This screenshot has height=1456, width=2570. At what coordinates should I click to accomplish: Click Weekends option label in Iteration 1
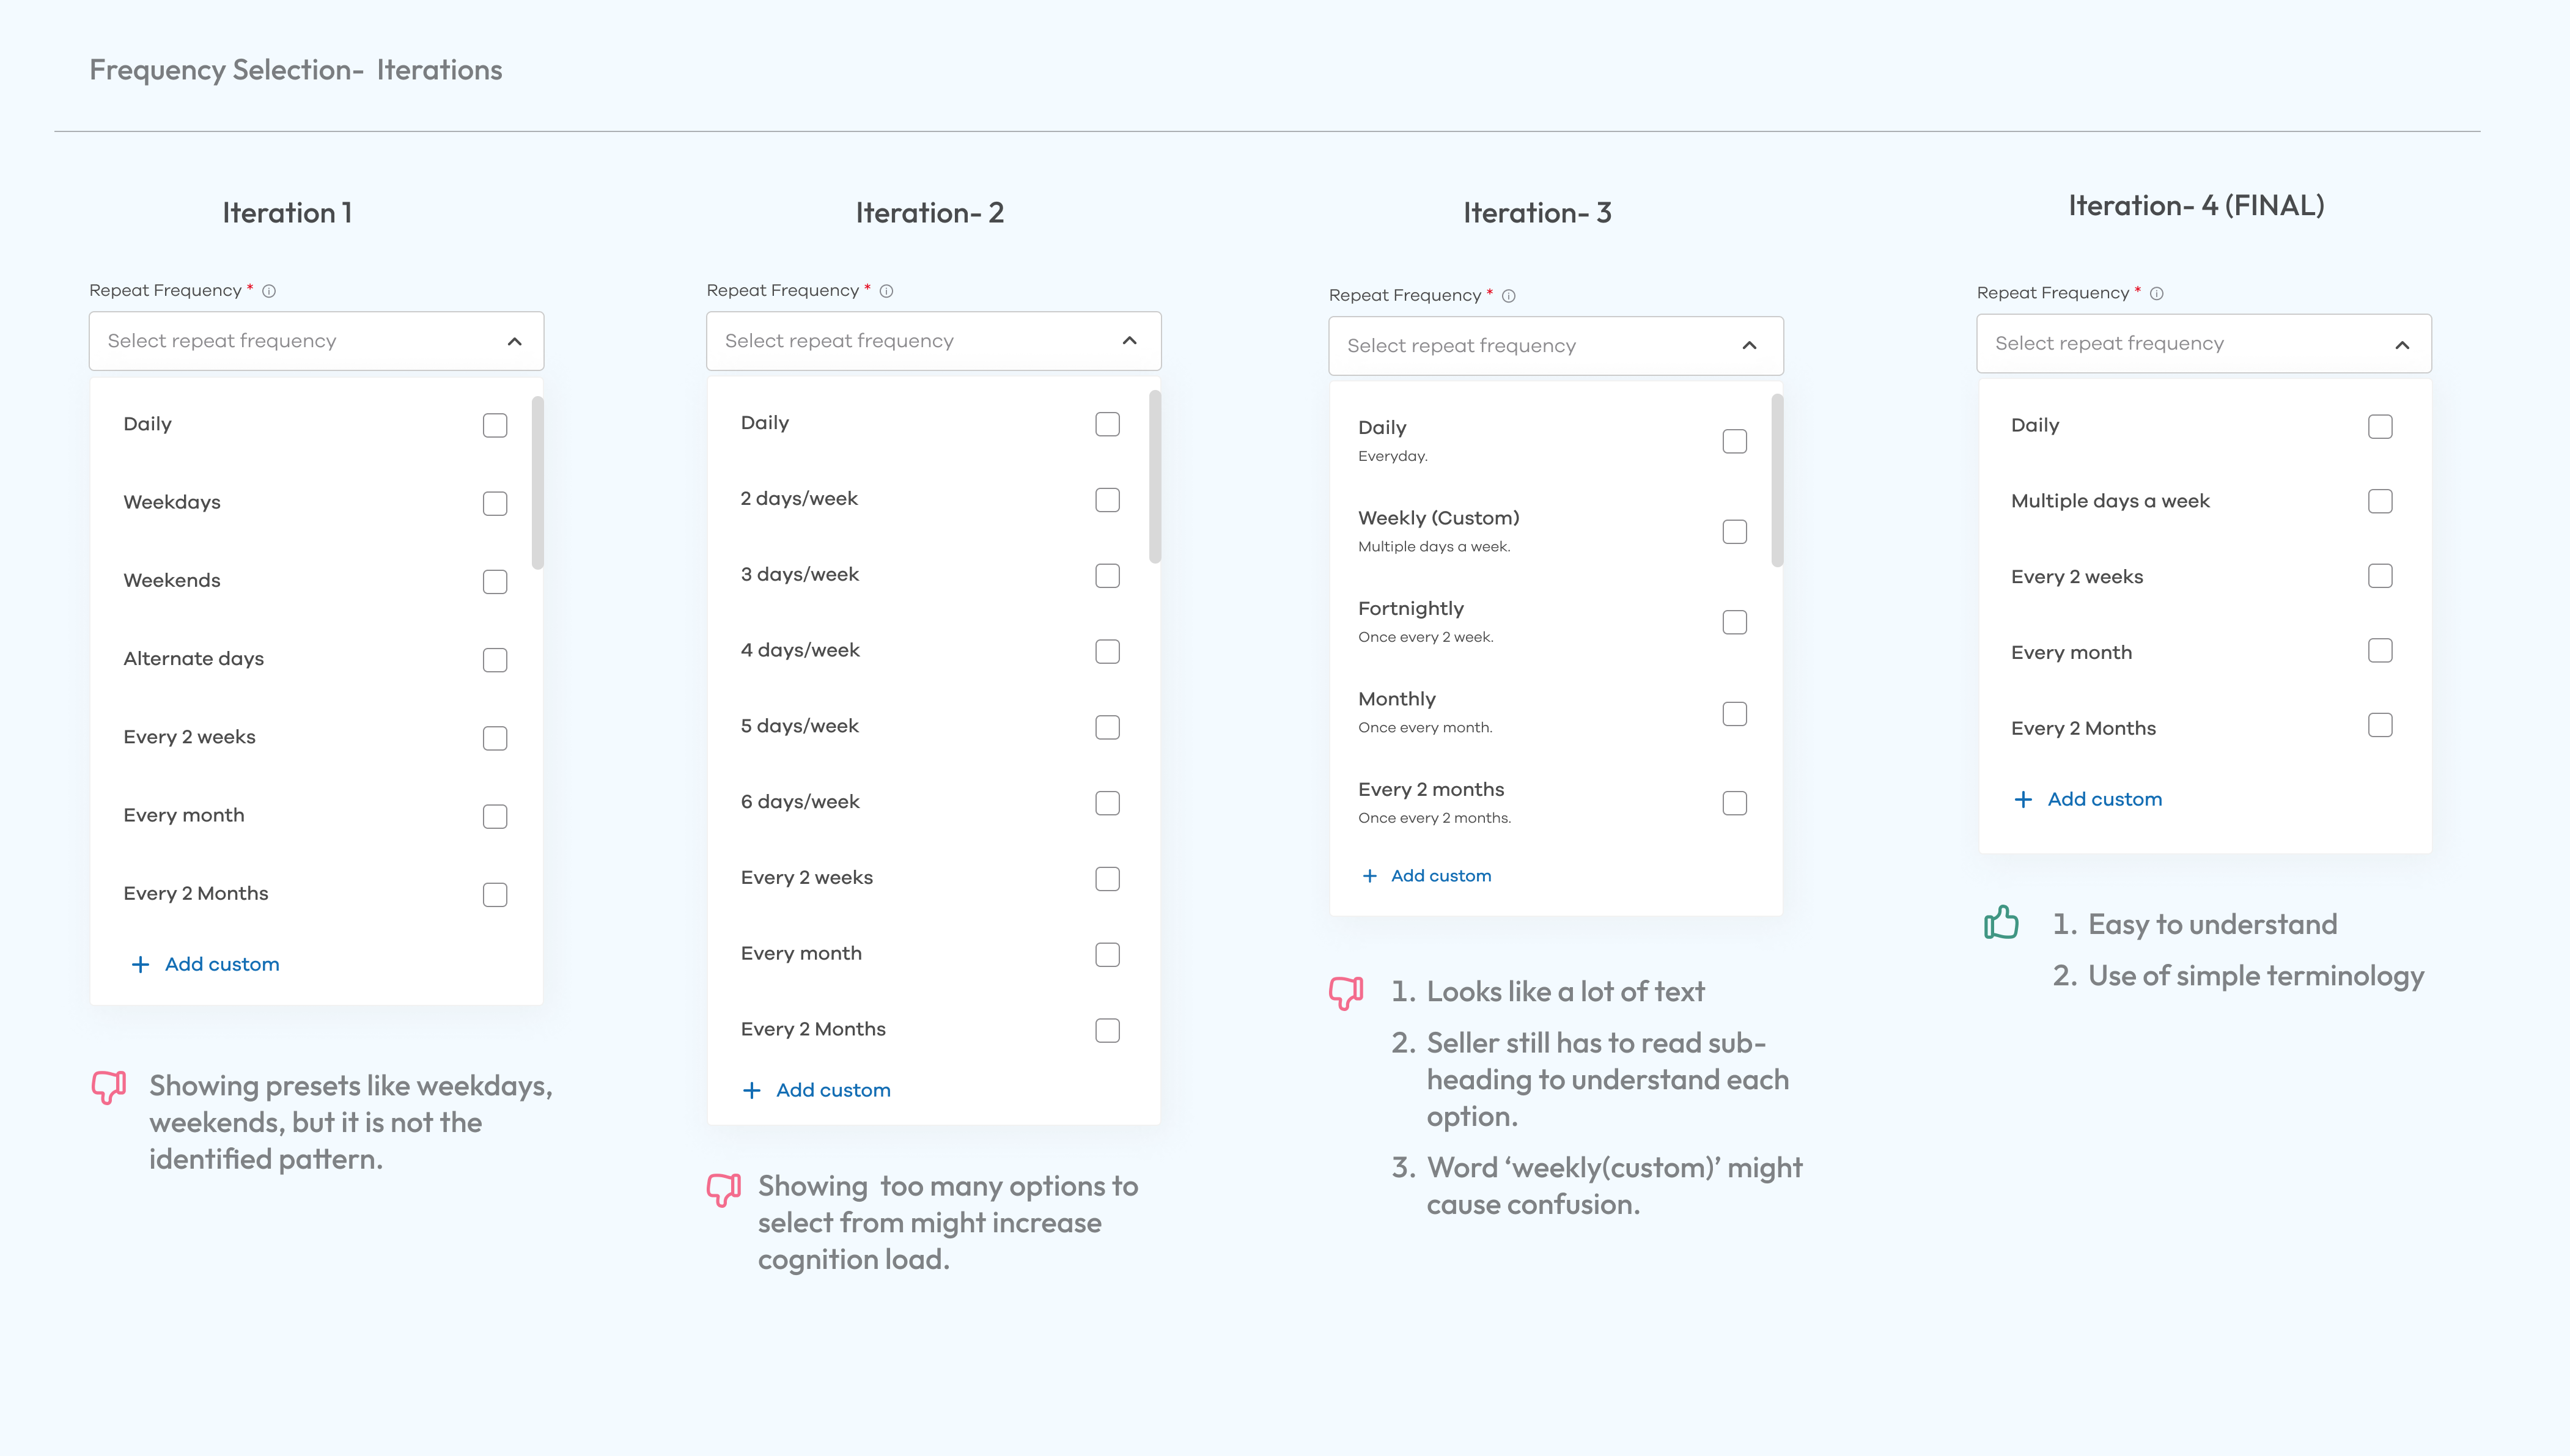click(172, 581)
